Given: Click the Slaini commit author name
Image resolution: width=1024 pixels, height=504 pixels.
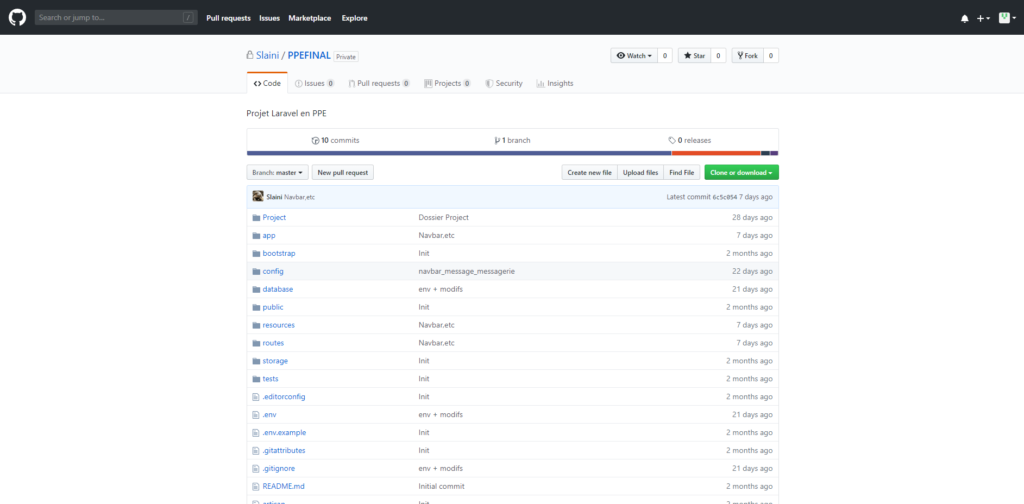Looking at the screenshot, I should point(274,197).
